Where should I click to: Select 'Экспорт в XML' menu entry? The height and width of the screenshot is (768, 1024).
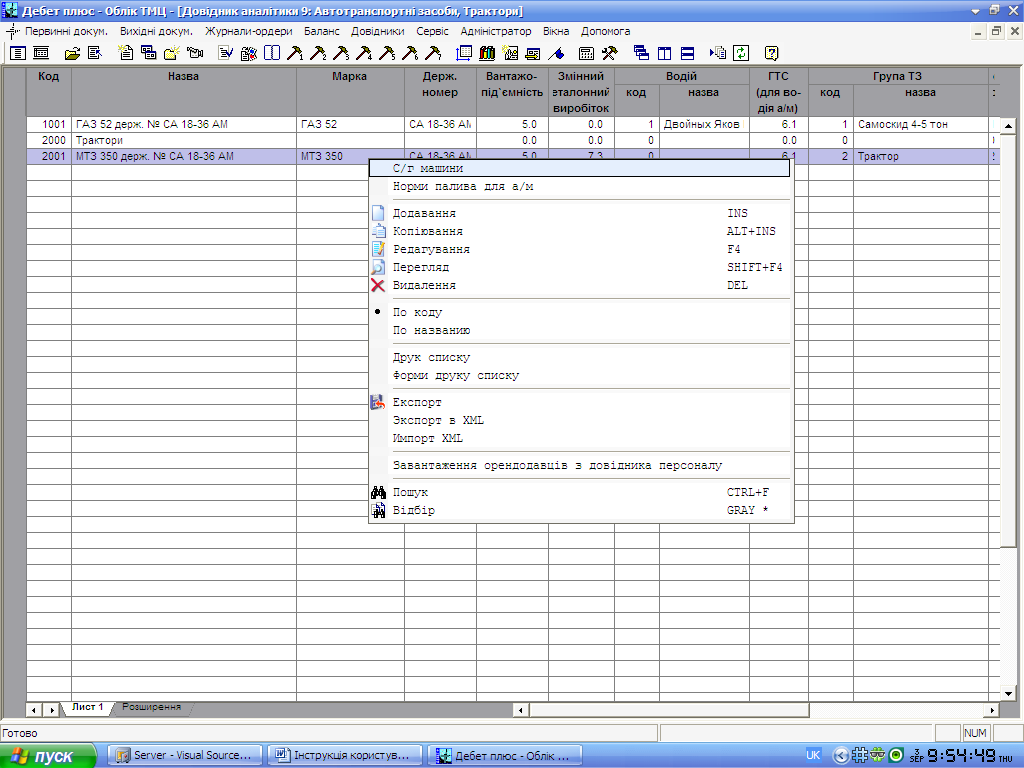579,421
